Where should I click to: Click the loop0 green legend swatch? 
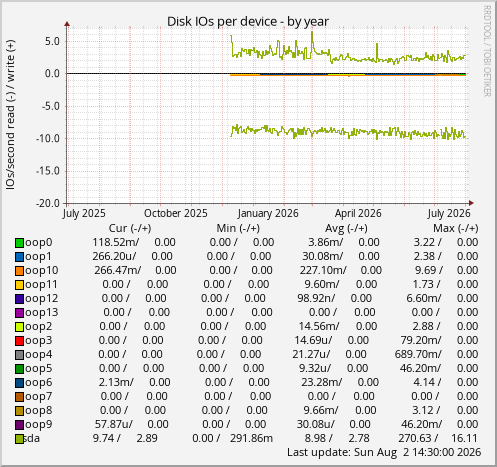19,243
